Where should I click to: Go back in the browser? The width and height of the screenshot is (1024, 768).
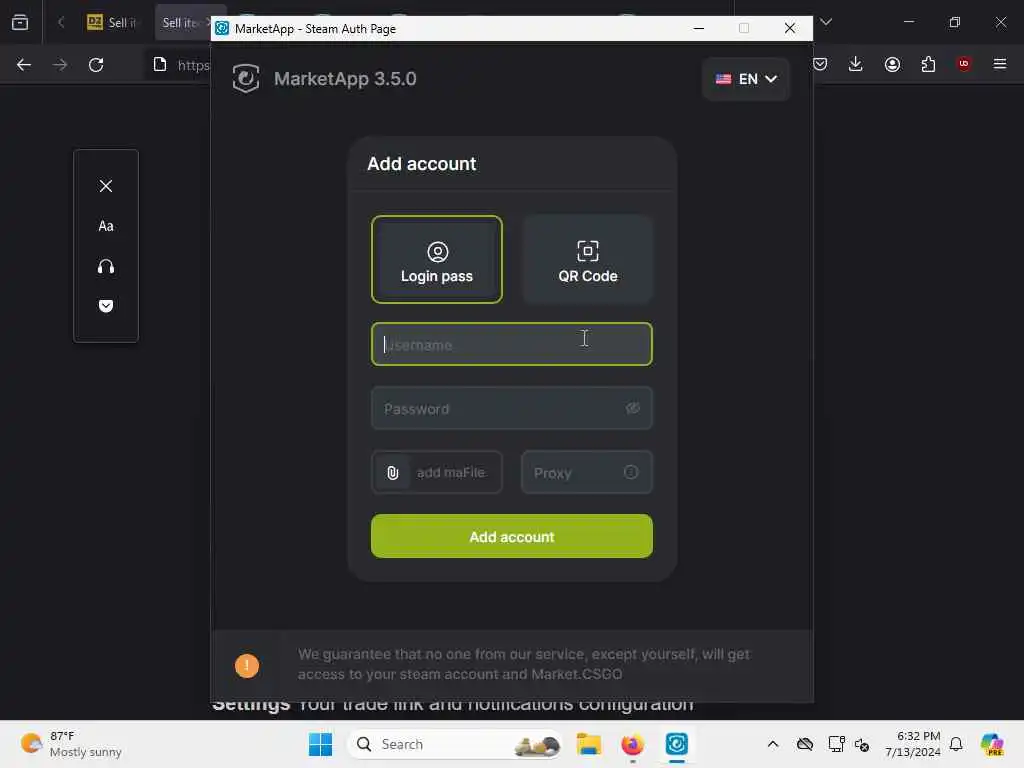24,65
